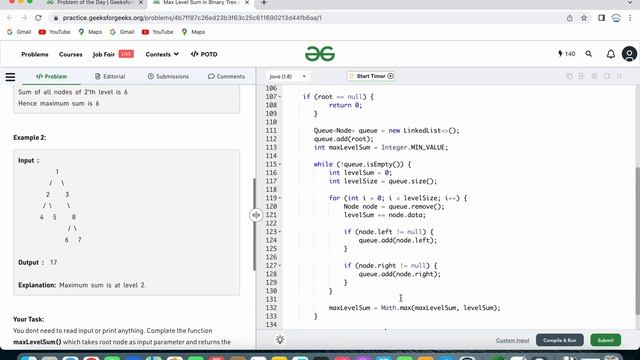Click the problem panel scrollbar
The height and width of the screenshot is (360, 640).
click(x=254, y=224)
